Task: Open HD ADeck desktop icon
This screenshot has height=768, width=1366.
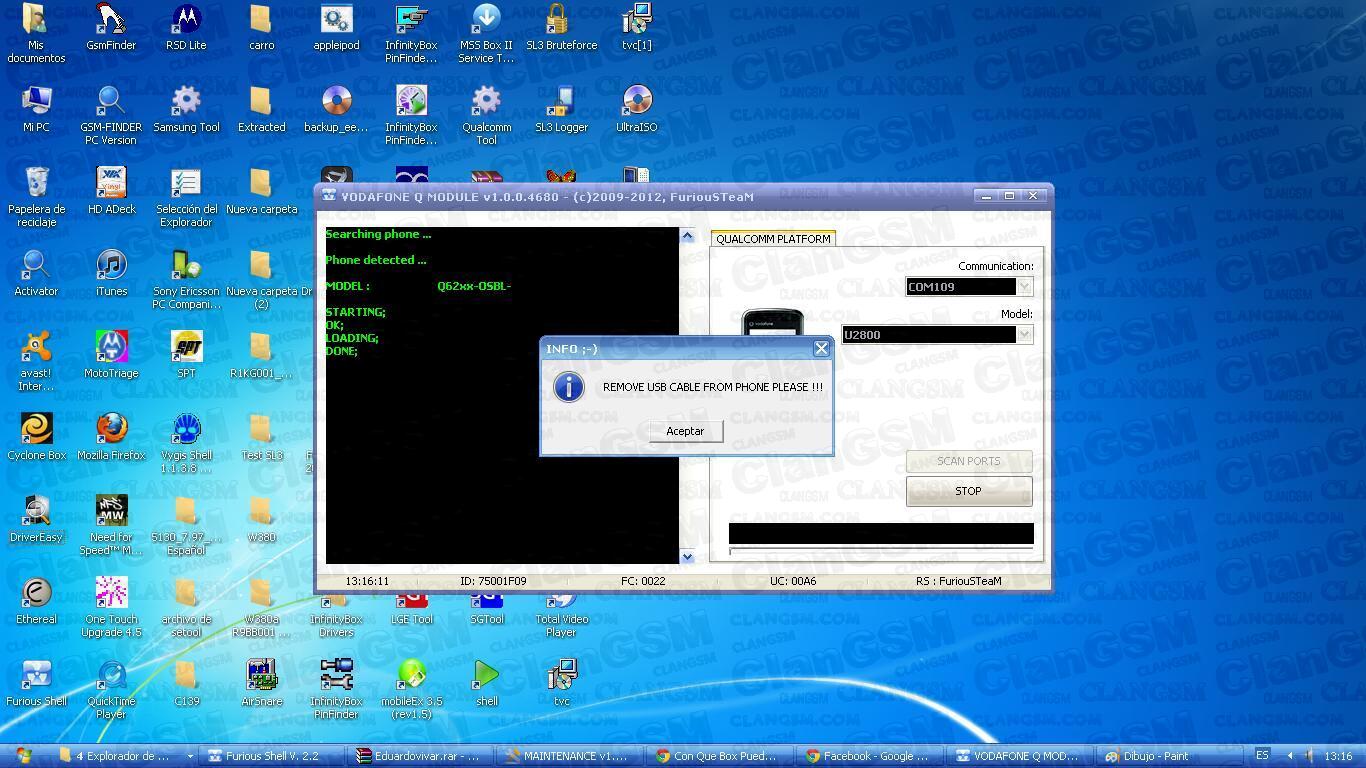Action: (x=111, y=192)
